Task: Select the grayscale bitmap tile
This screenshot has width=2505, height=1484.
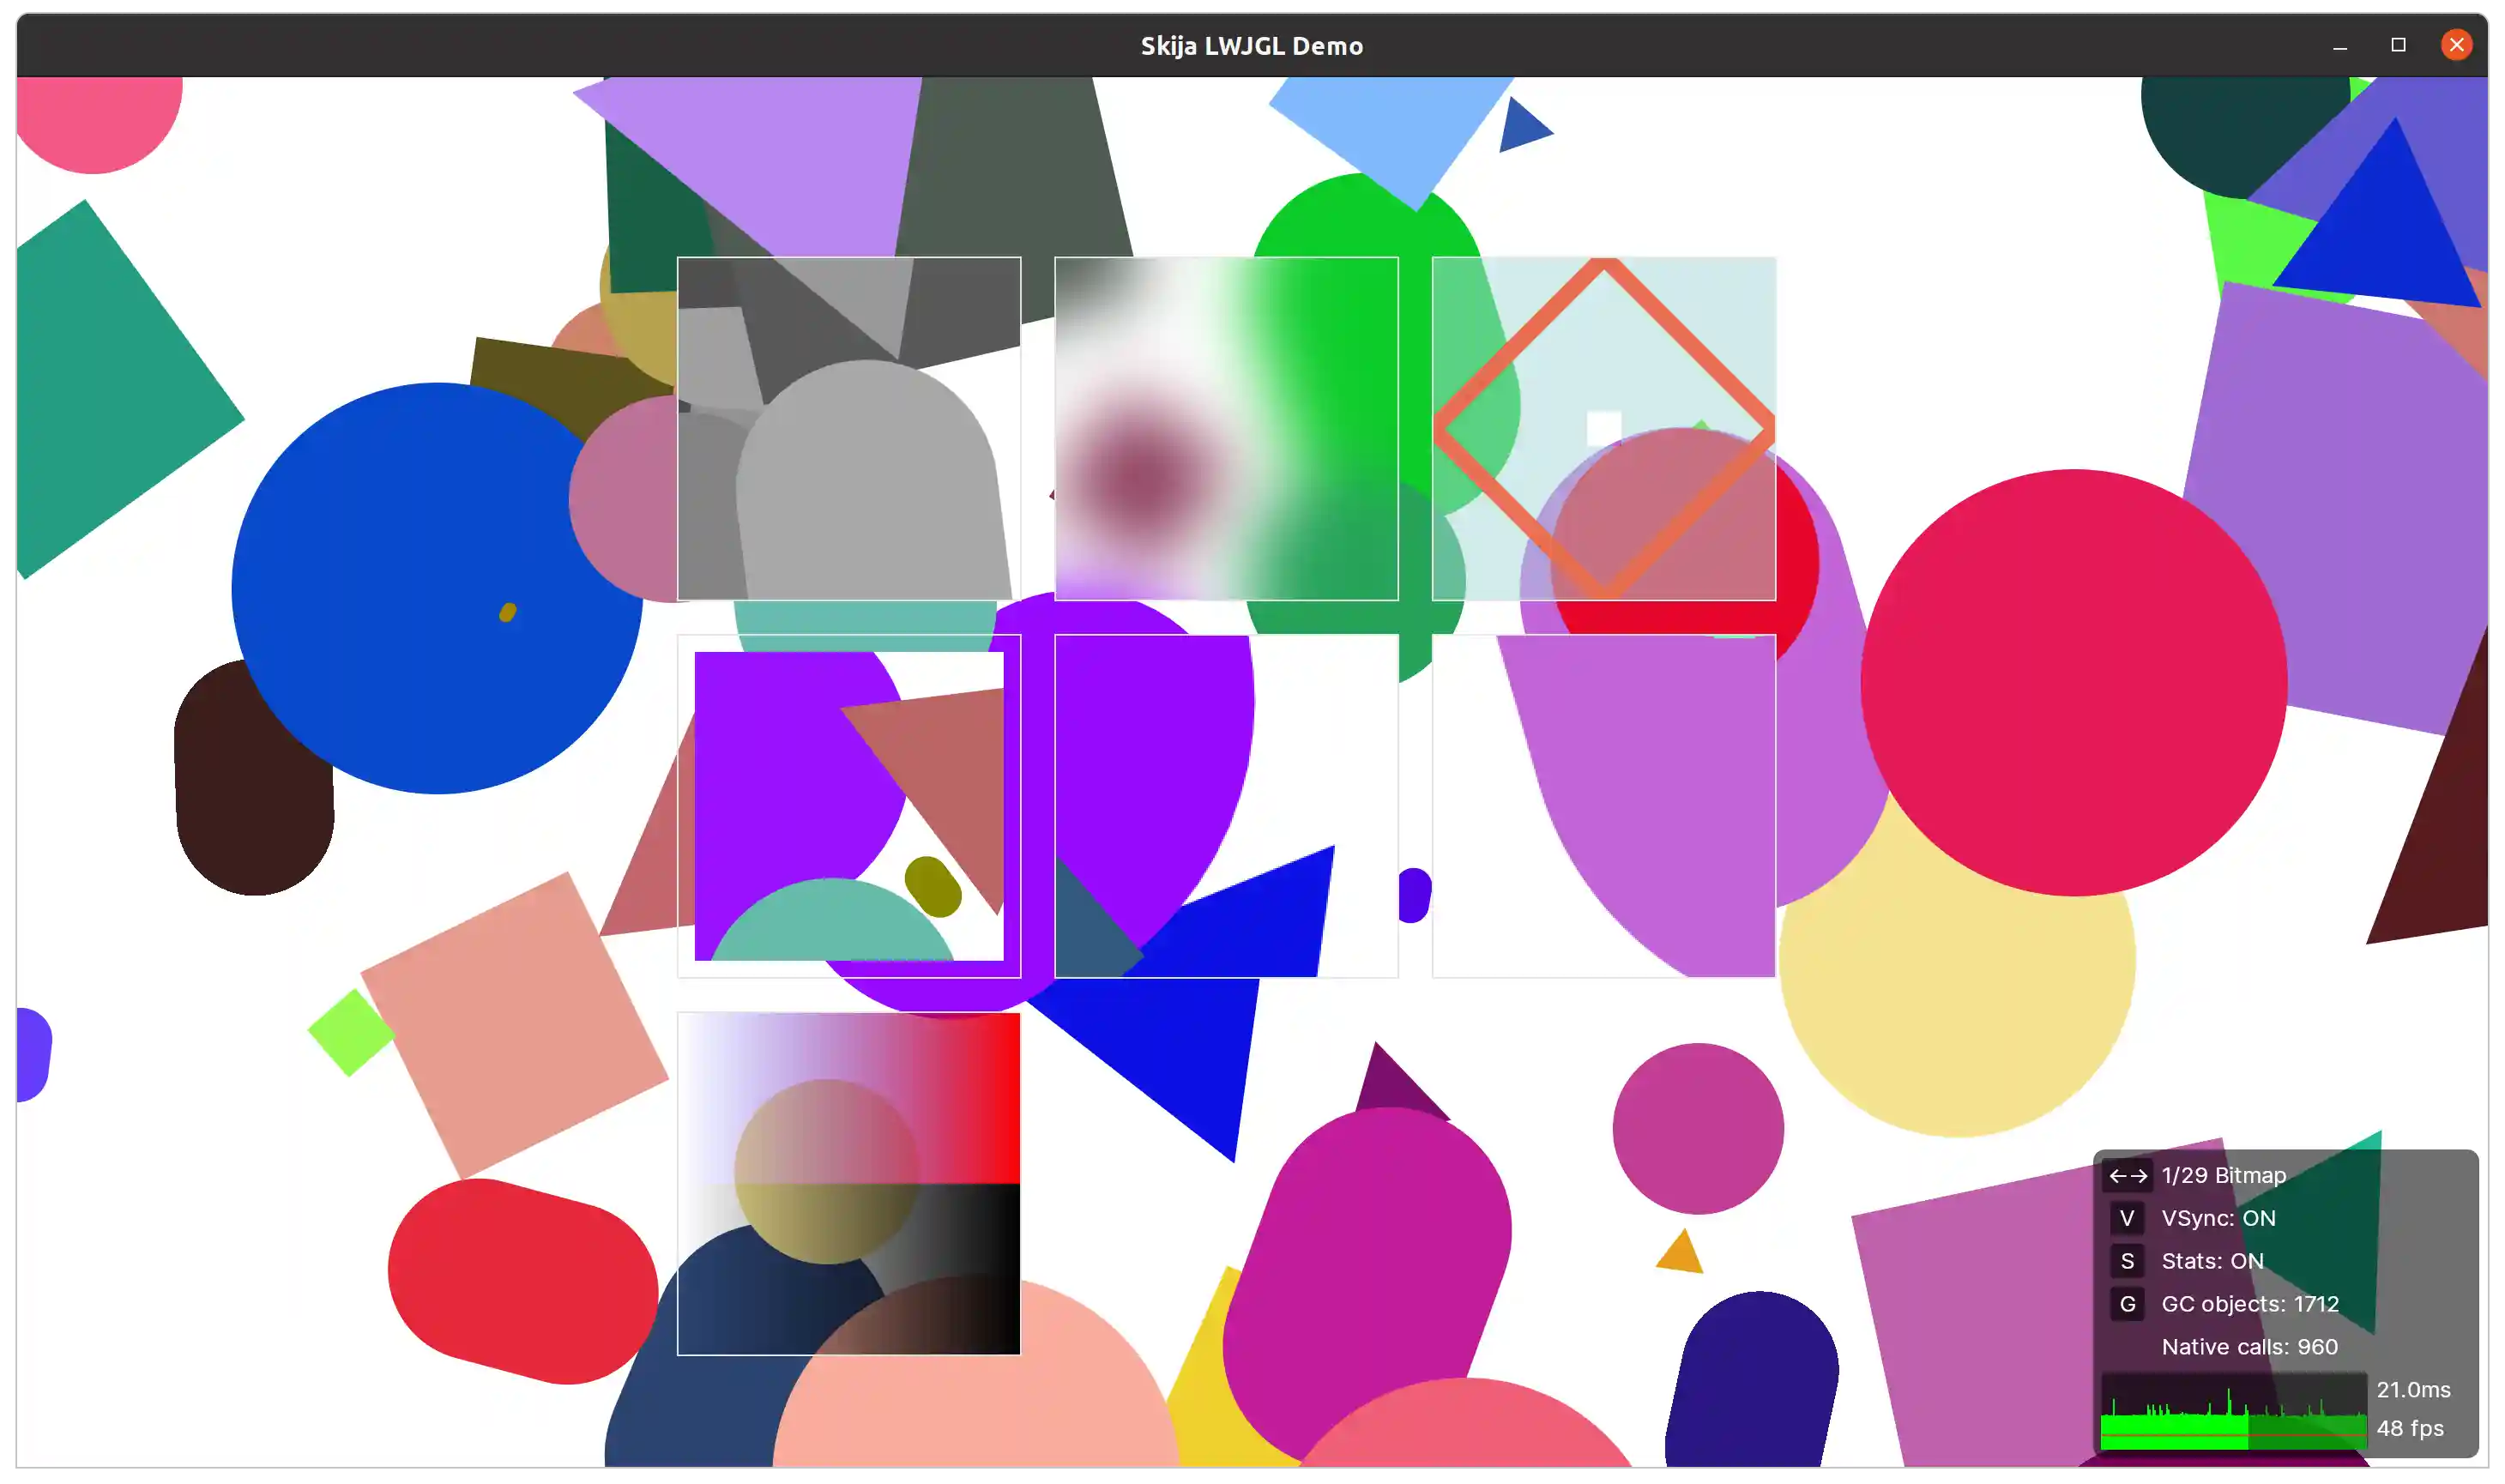Action: [x=849, y=429]
